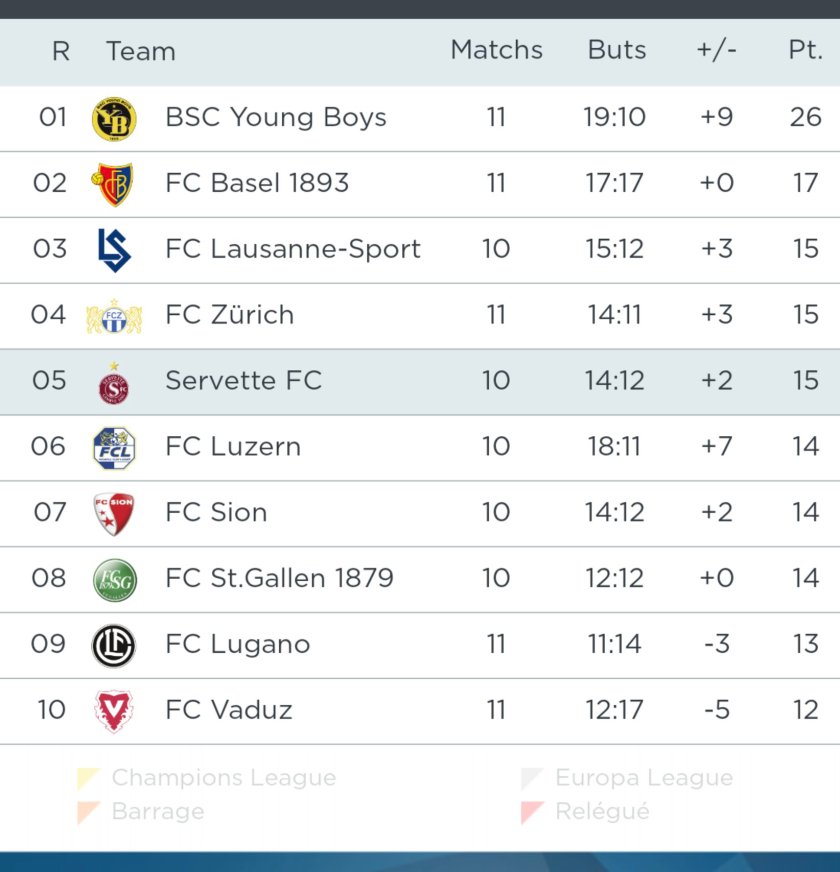840x872 pixels.
Task: Click the Champions League yellow legend marker
Action: coord(88,778)
